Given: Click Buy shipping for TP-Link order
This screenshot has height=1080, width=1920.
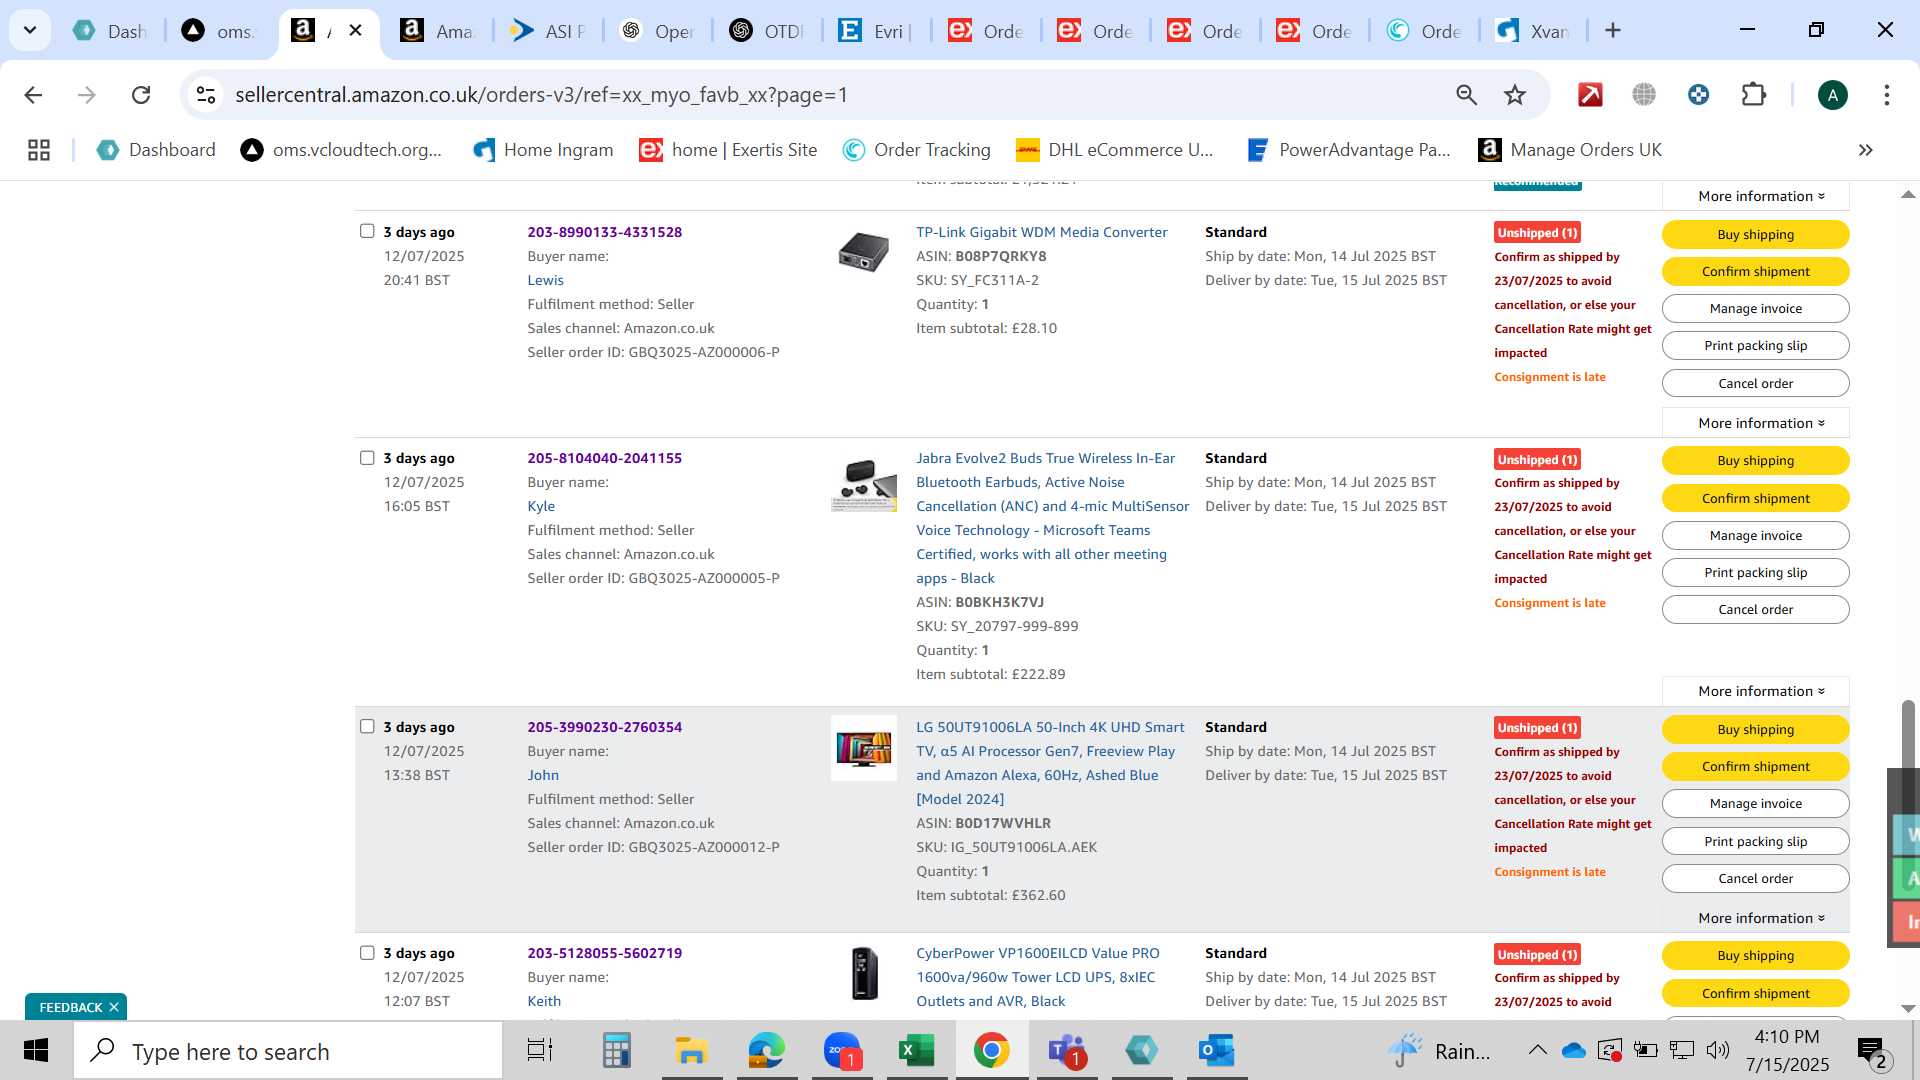Looking at the screenshot, I should [1755, 235].
